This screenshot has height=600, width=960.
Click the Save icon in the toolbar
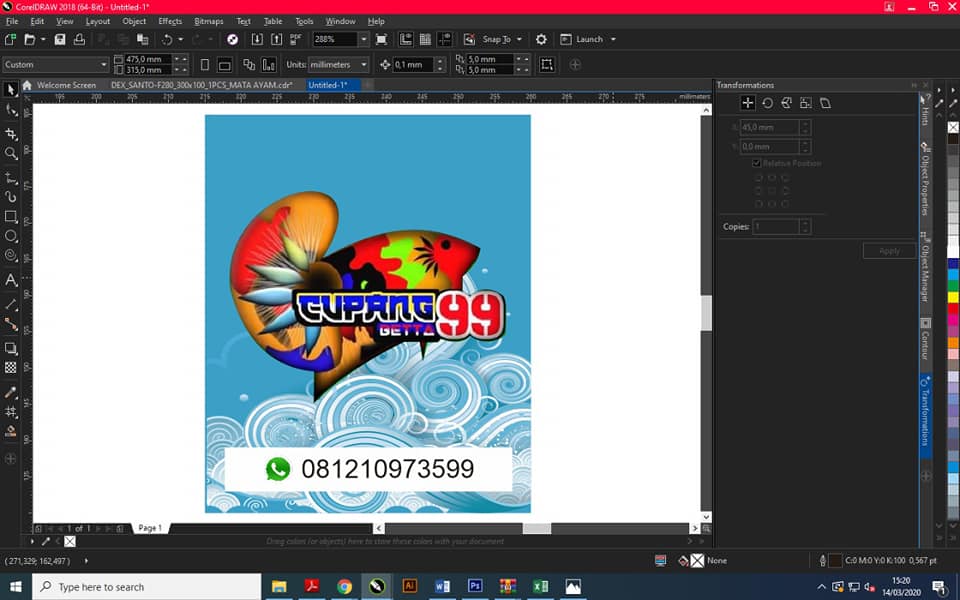click(59, 39)
